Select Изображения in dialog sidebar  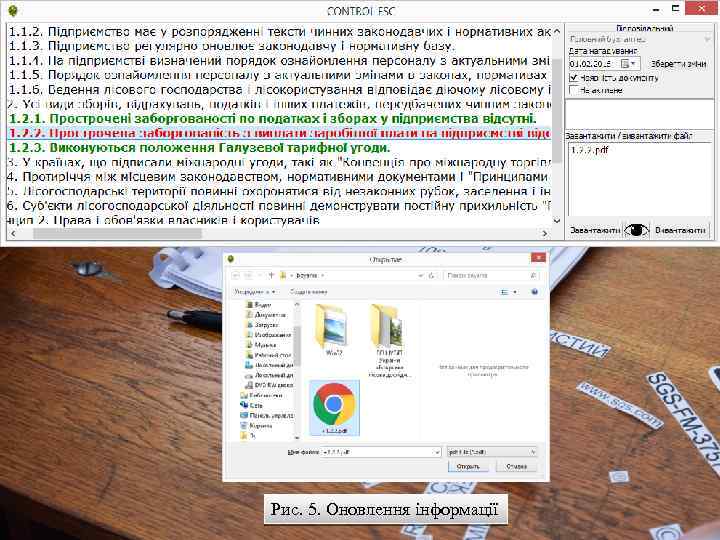(x=268, y=335)
